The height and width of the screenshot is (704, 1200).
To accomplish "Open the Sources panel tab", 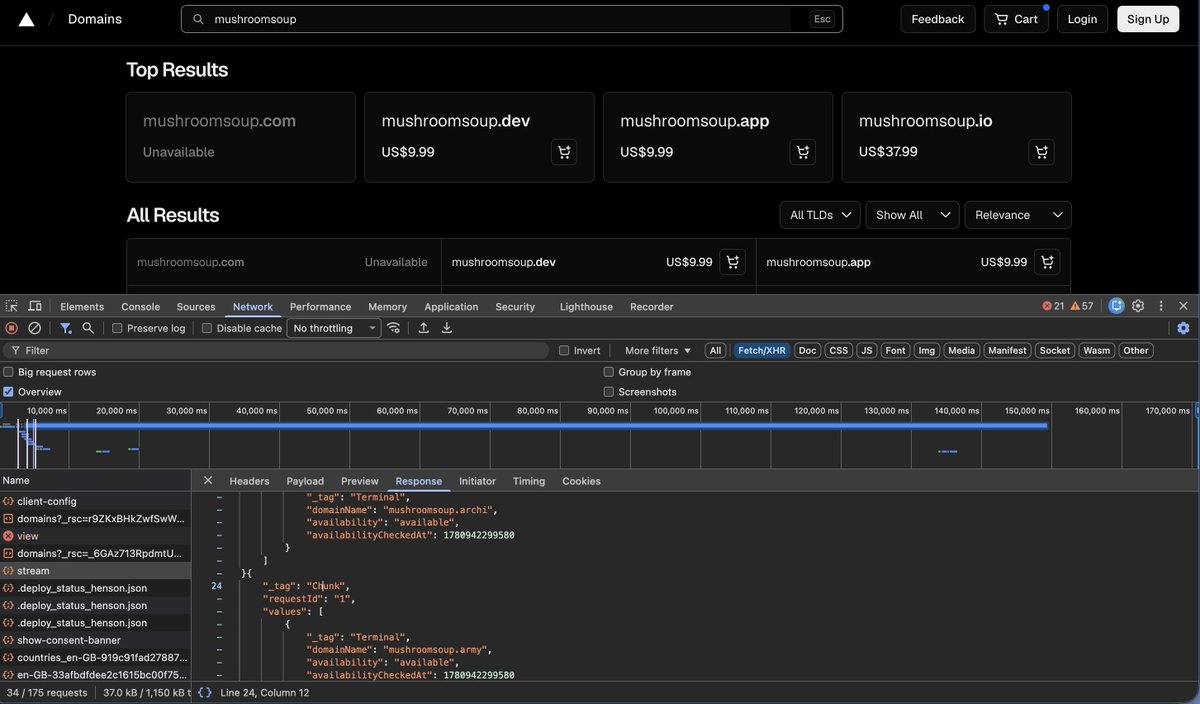I will click(196, 307).
